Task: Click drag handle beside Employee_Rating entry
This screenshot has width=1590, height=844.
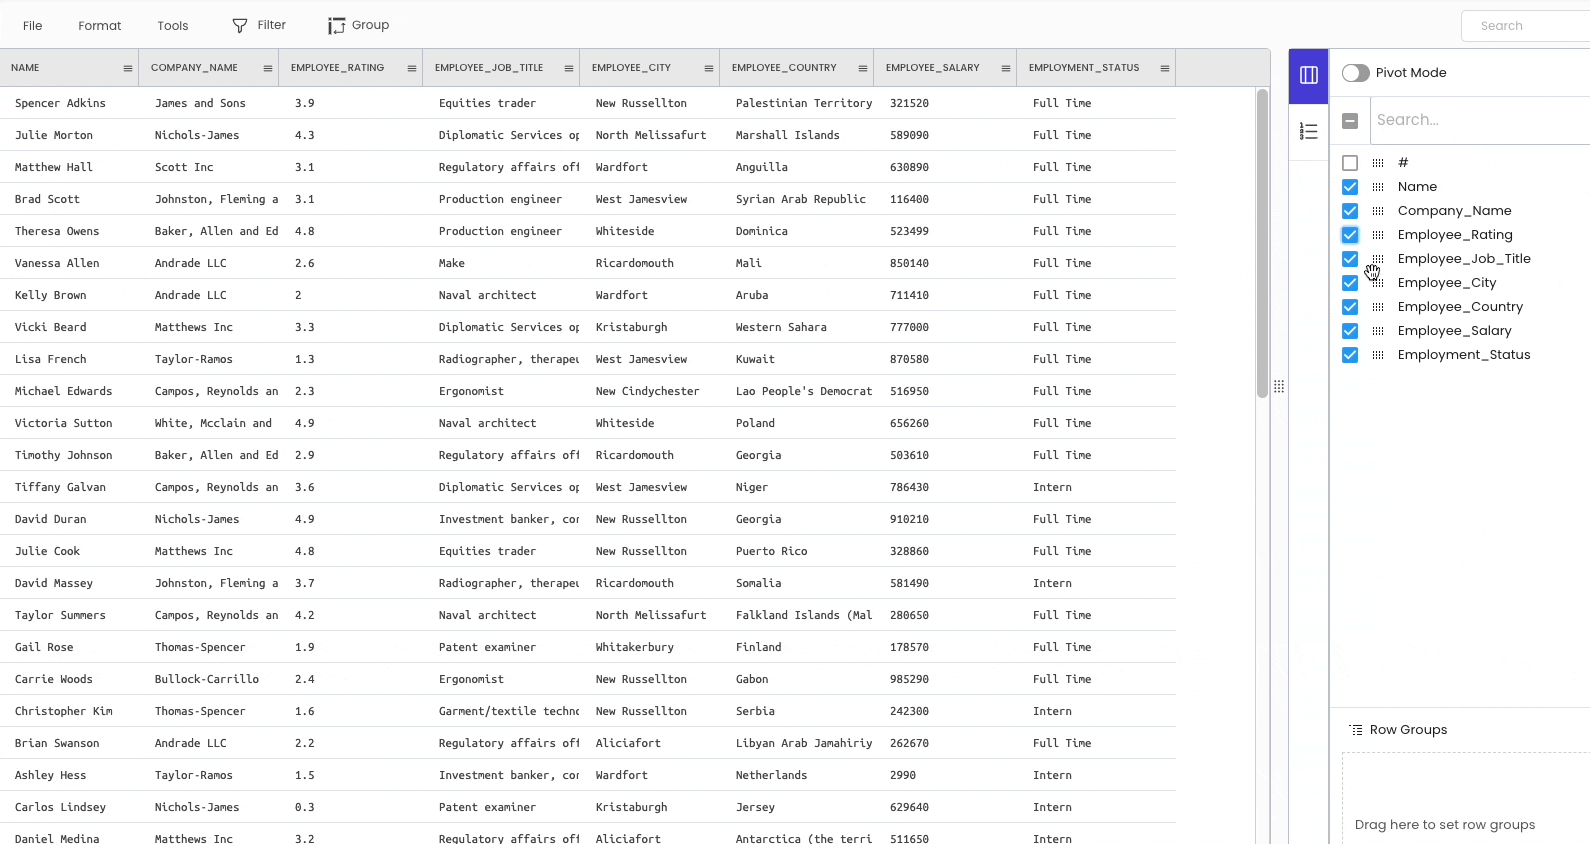Action: click(x=1378, y=235)
